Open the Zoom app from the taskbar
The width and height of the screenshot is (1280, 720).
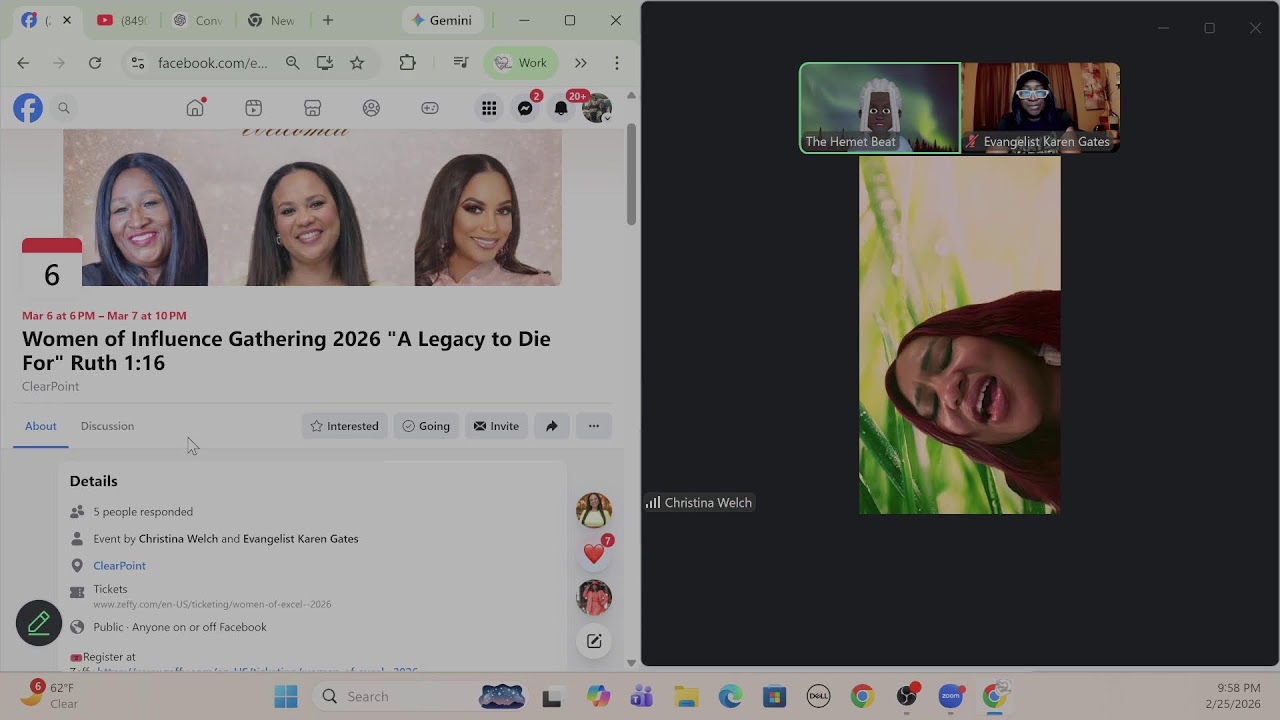click(x=951, y=696)
